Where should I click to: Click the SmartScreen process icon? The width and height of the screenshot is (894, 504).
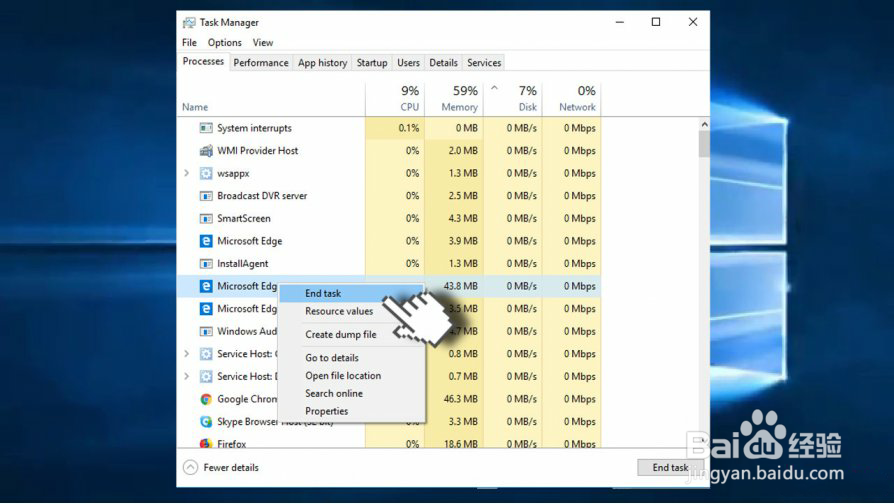(x=206, y=218)
